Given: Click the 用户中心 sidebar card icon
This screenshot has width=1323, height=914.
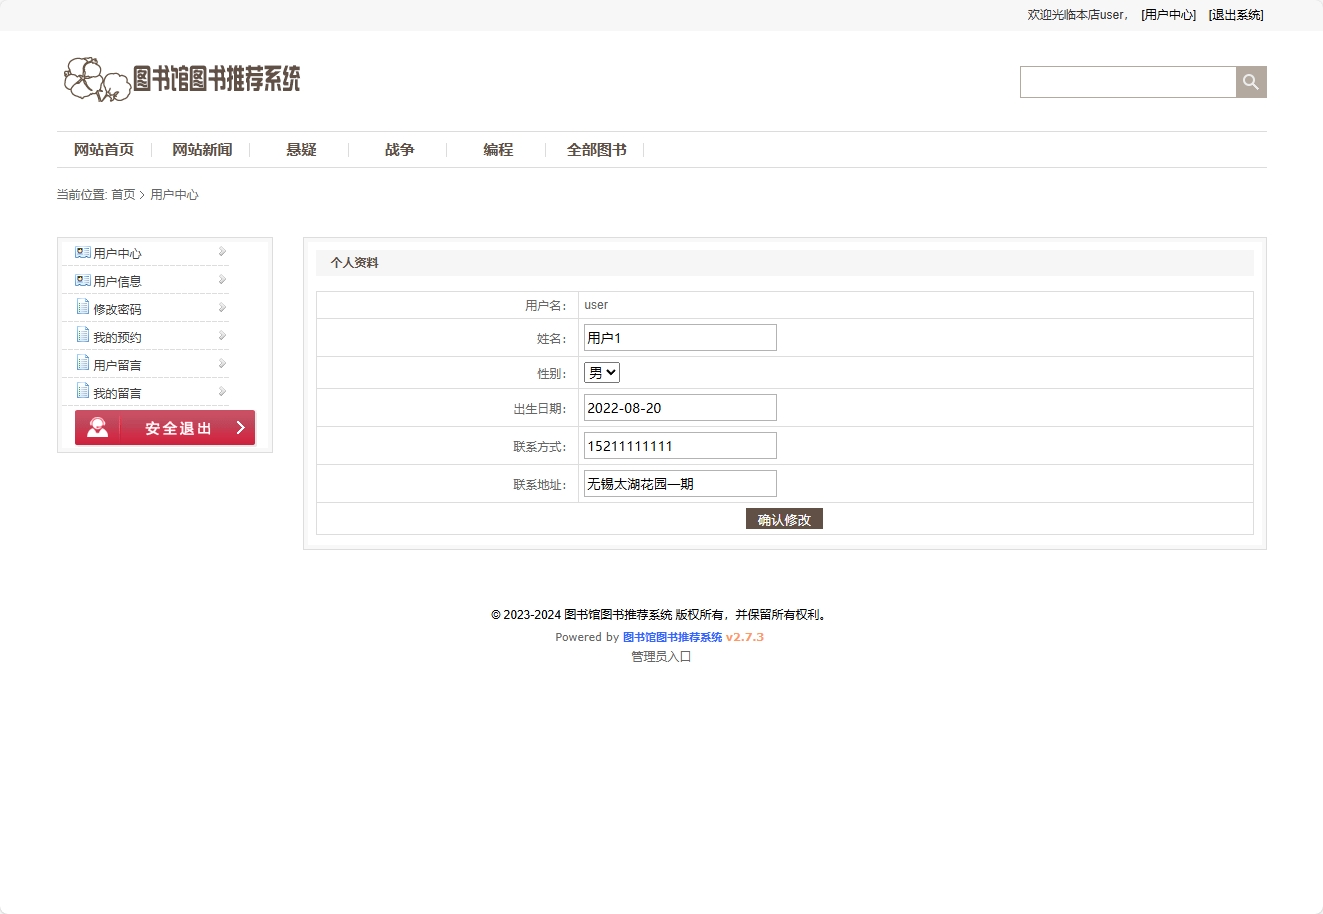Looking at the screenshot, I should pos(82,252).
